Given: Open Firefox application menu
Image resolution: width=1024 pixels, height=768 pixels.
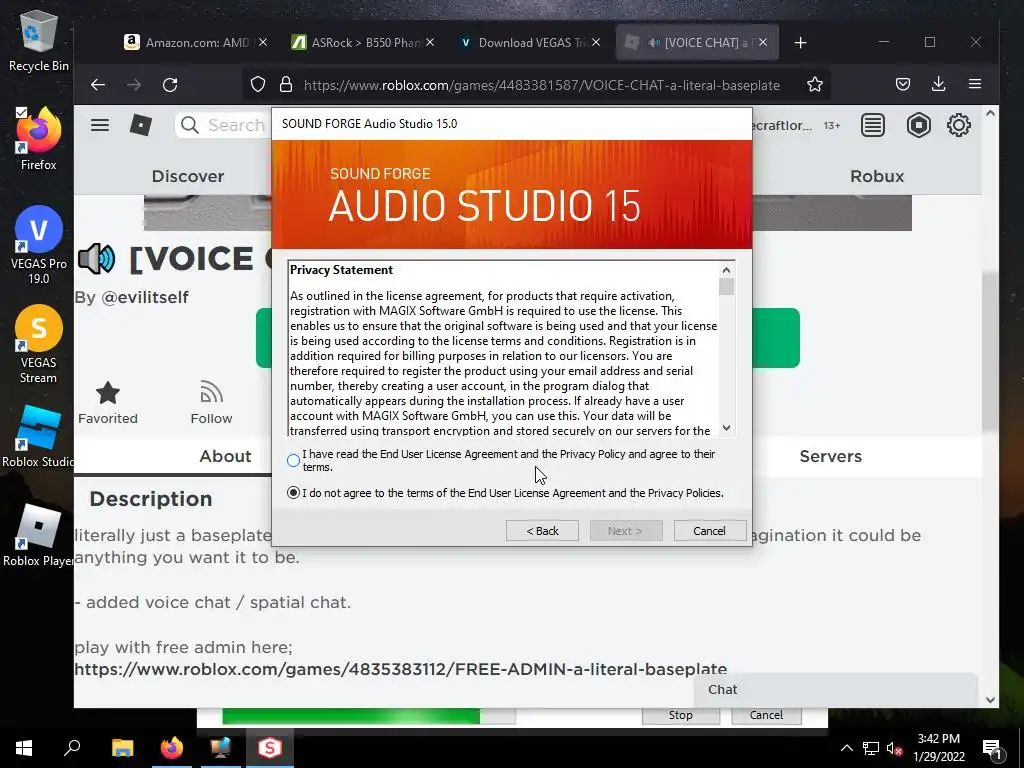Looking at the screenshot, I should pos(975,84).
